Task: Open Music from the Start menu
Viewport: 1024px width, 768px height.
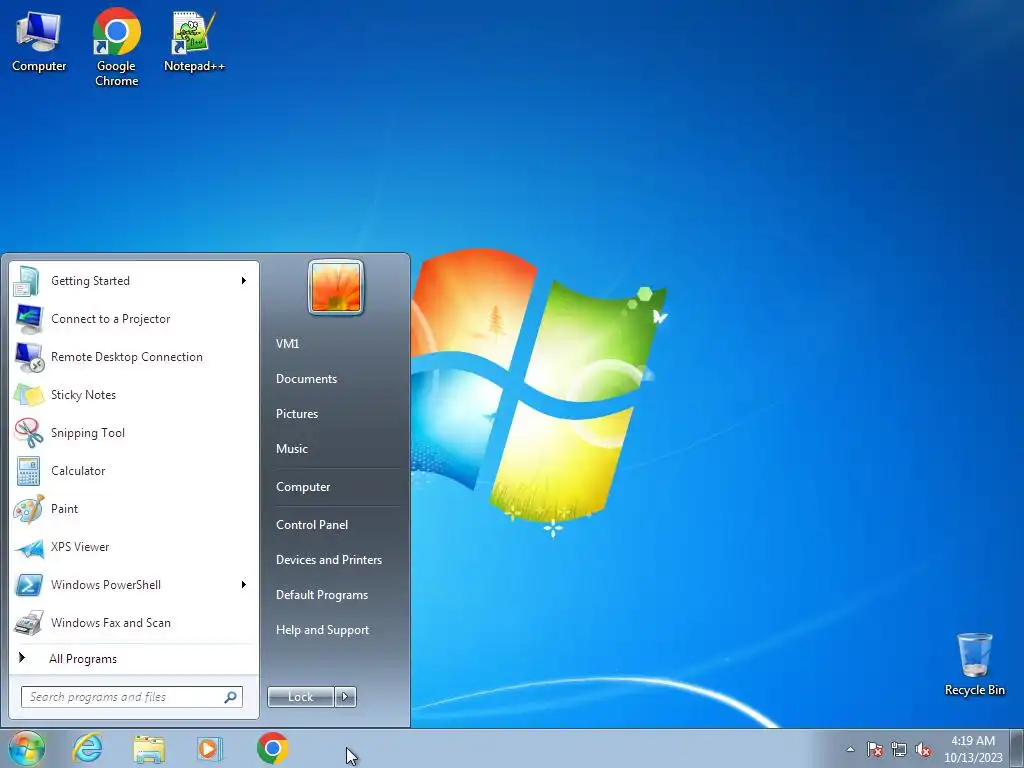Action: (292, 449)
